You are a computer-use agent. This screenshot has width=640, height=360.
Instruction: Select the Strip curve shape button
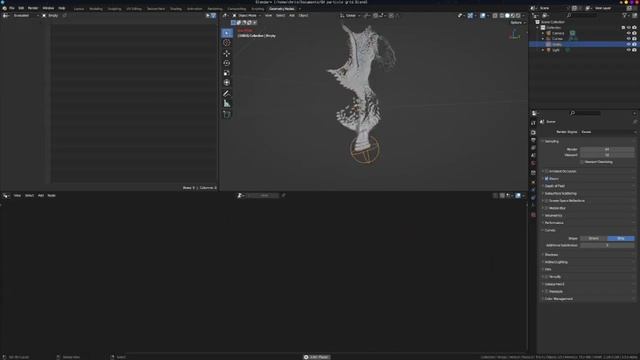pyautogui.click(x=621, y=238)
